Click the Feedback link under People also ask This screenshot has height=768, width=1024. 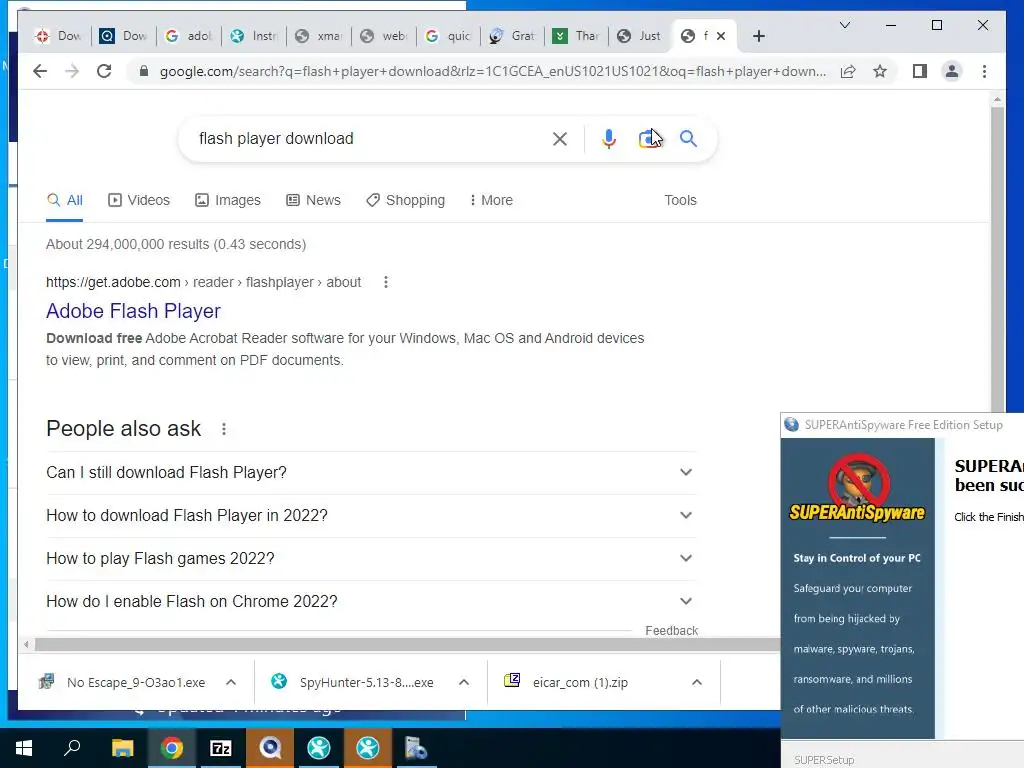pos(671,630)
